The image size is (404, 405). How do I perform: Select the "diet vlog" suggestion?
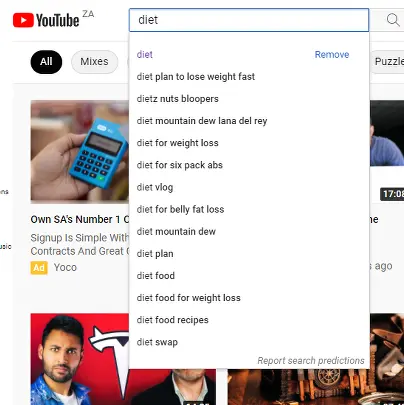click(155, 187)
